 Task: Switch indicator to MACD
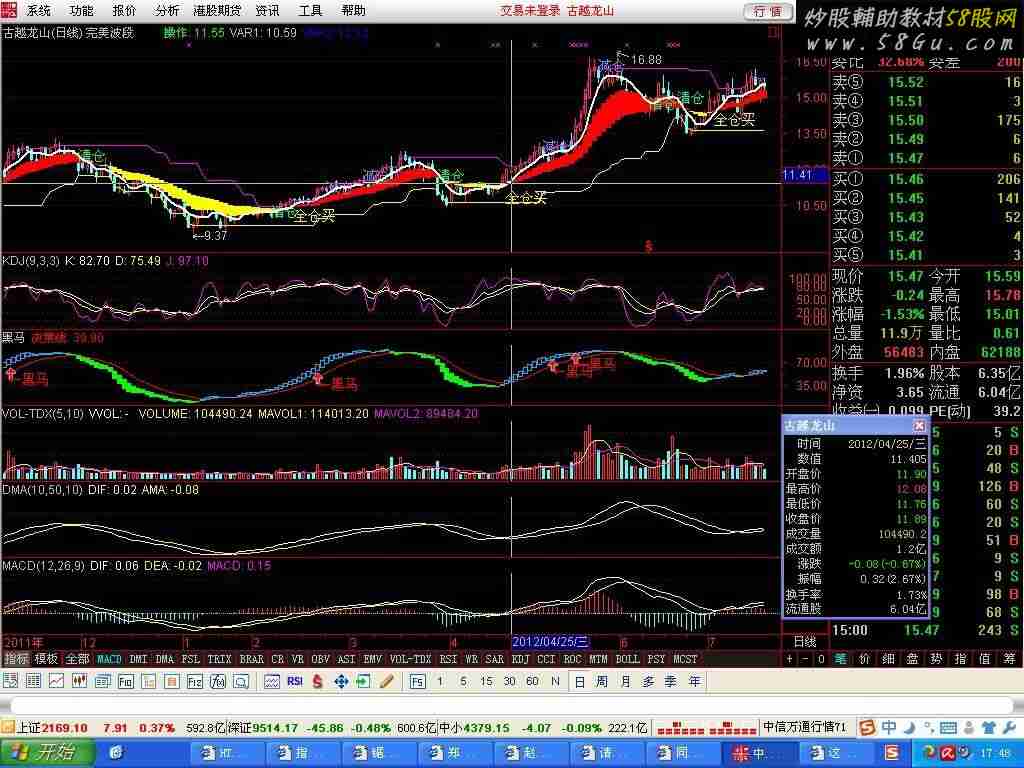(109, 659)
